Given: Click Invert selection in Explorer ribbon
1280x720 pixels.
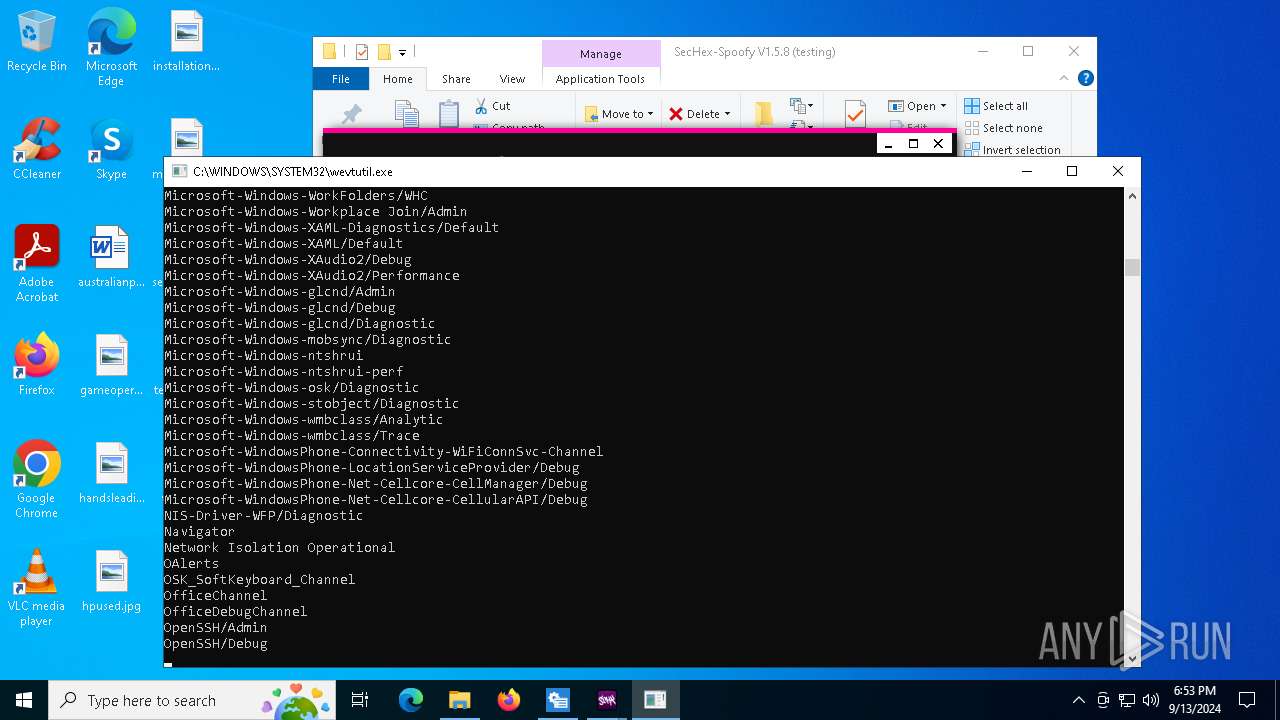Looking at the screenshot, I should point(1012,150).
